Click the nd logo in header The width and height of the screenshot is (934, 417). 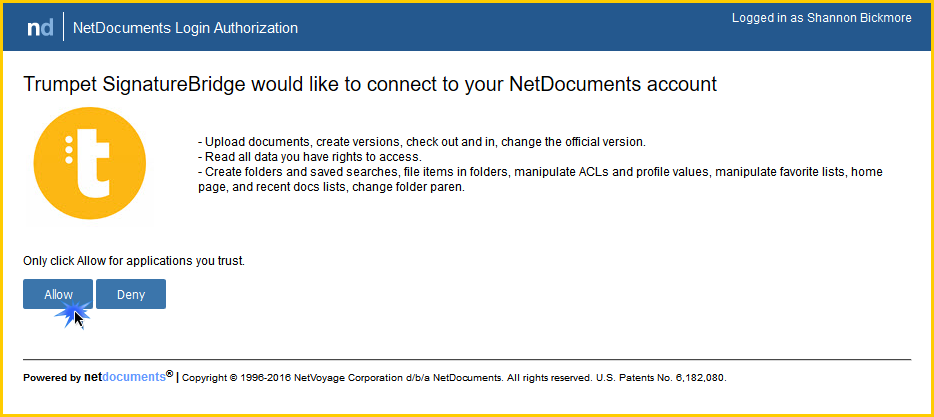[x=41, y=27]
